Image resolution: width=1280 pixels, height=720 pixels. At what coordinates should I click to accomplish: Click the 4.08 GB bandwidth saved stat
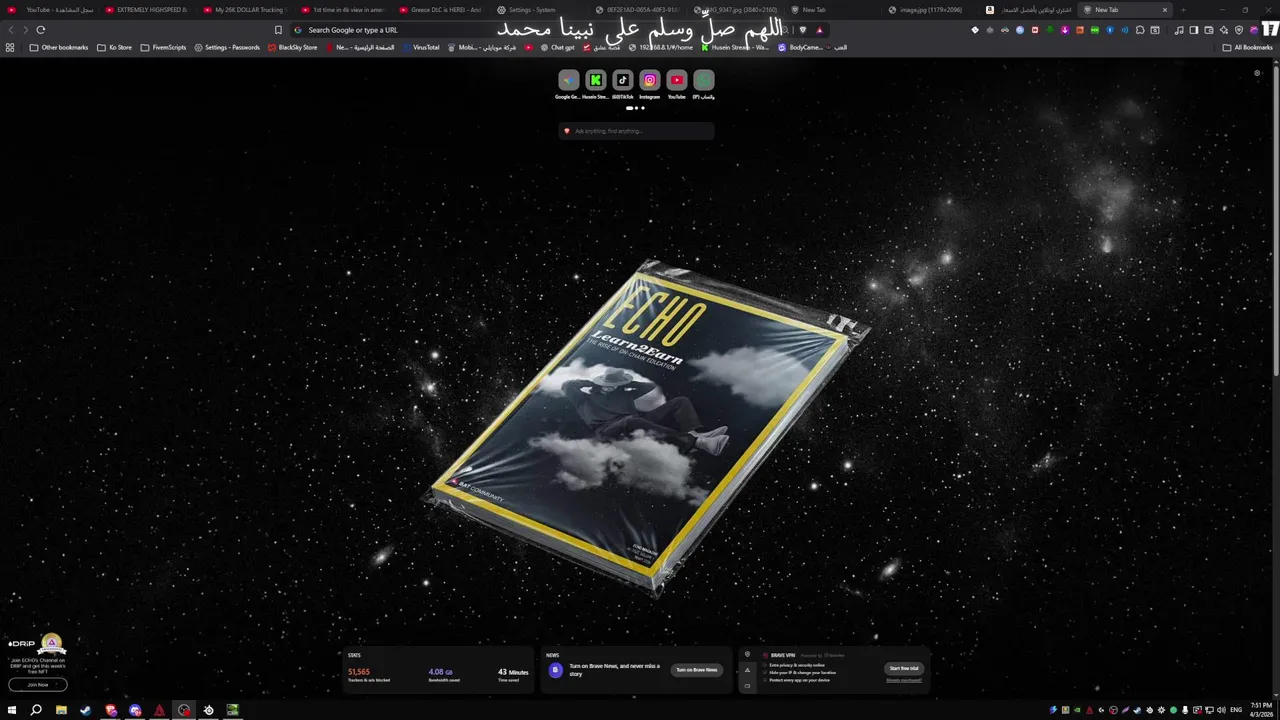tap(446, 675)
